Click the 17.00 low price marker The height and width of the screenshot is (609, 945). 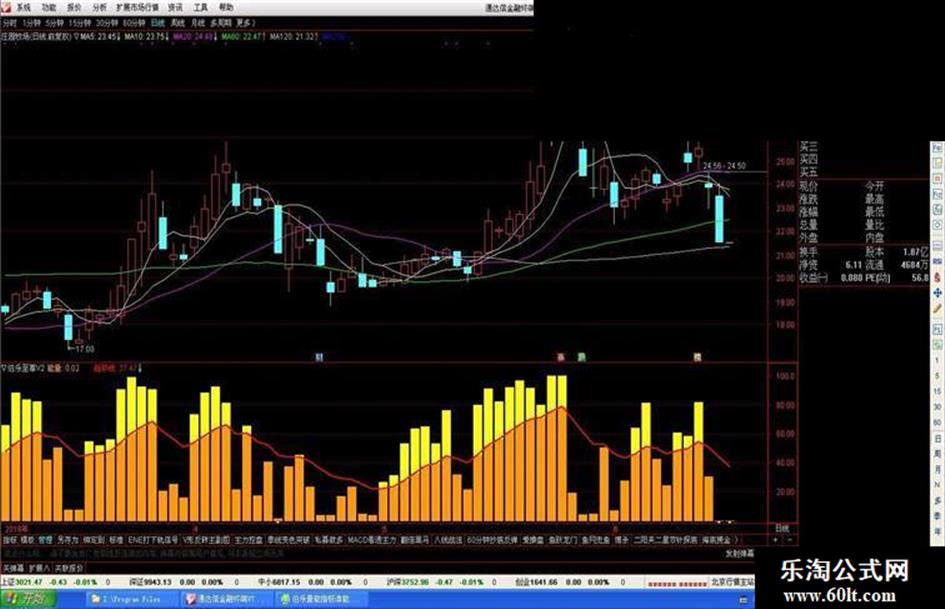click(x=84, y=349)
